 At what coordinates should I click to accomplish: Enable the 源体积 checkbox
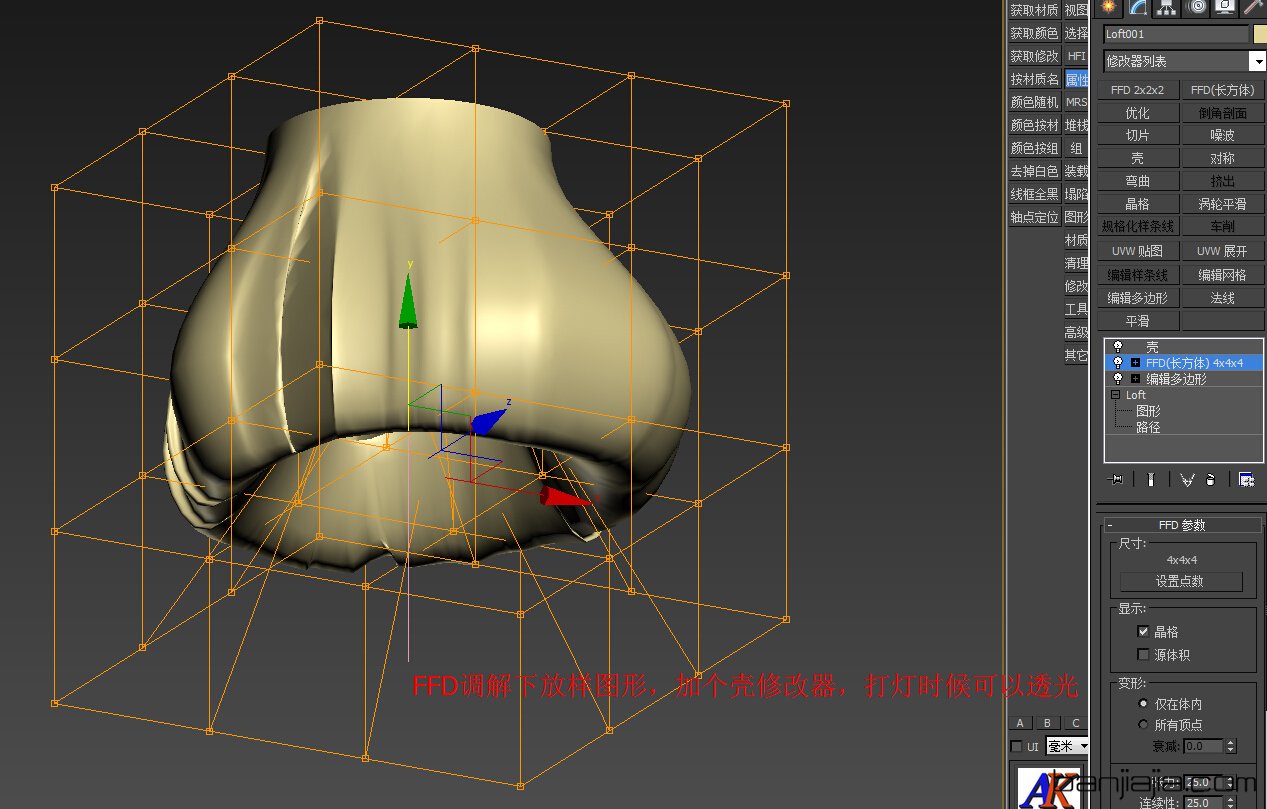pyautogui.click(x=1143, y=654)
